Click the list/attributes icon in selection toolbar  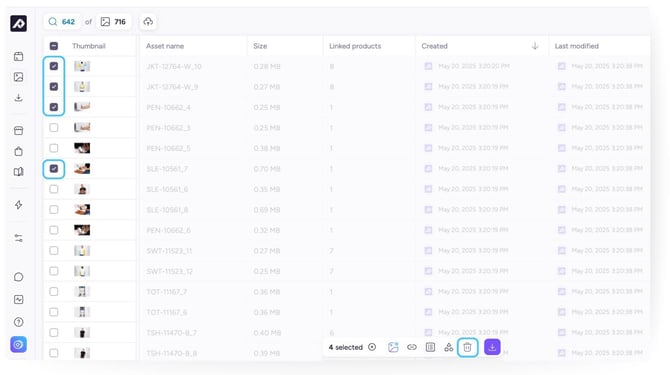(430, 347)
